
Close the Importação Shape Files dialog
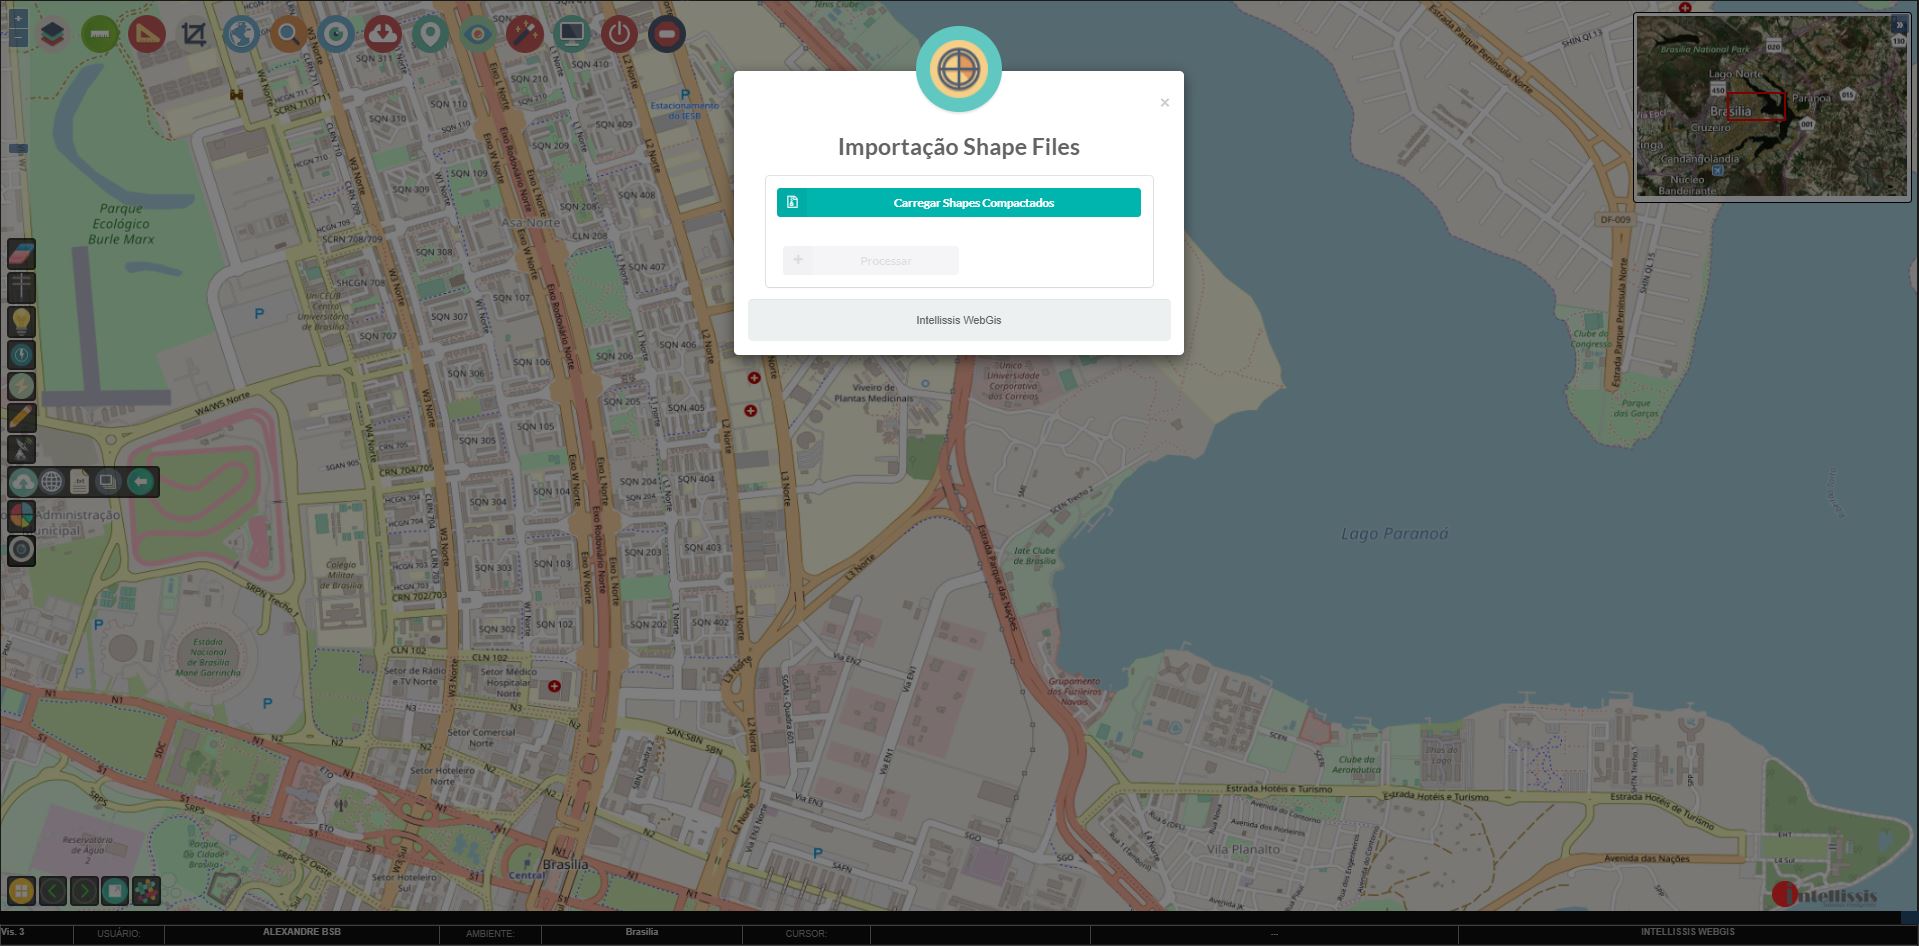pyautogui.click(x=1164, y=103)
